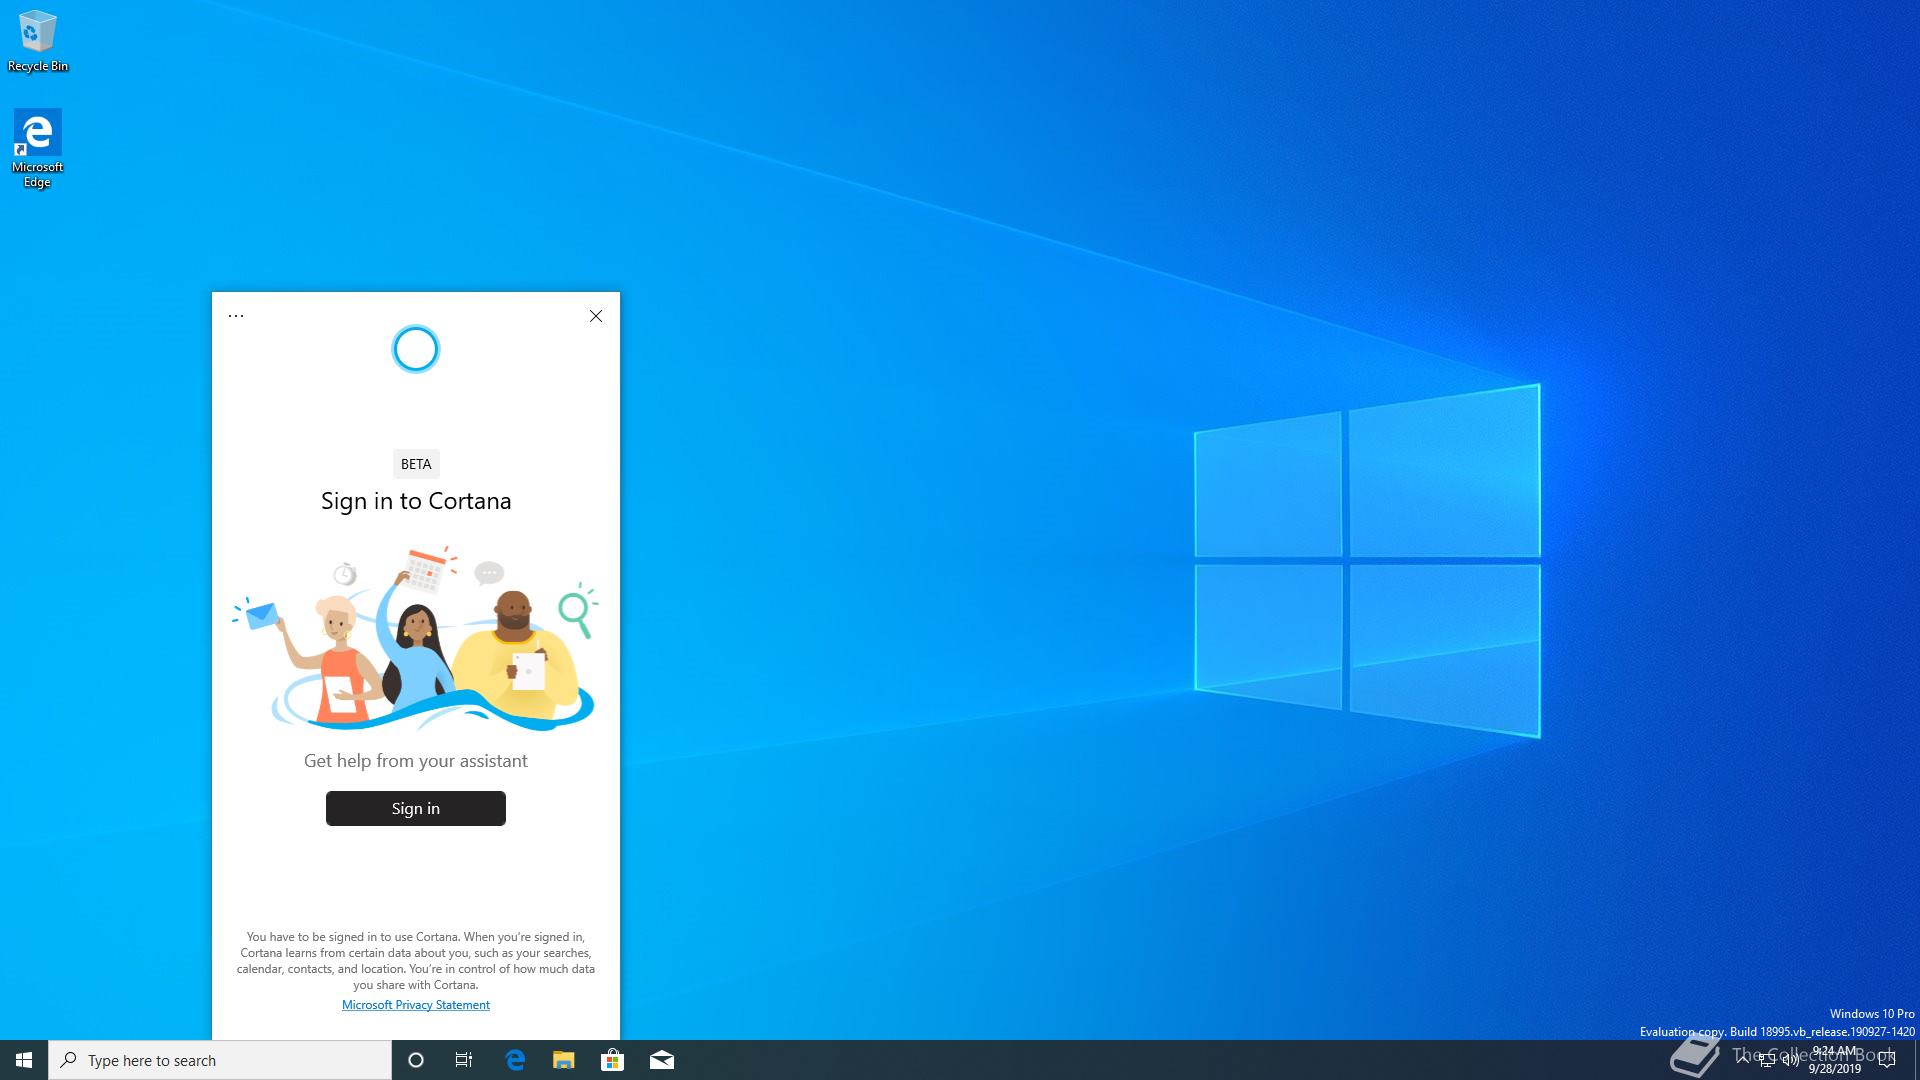Open Microsoft Store from the taskbar

click(612, 1060)
